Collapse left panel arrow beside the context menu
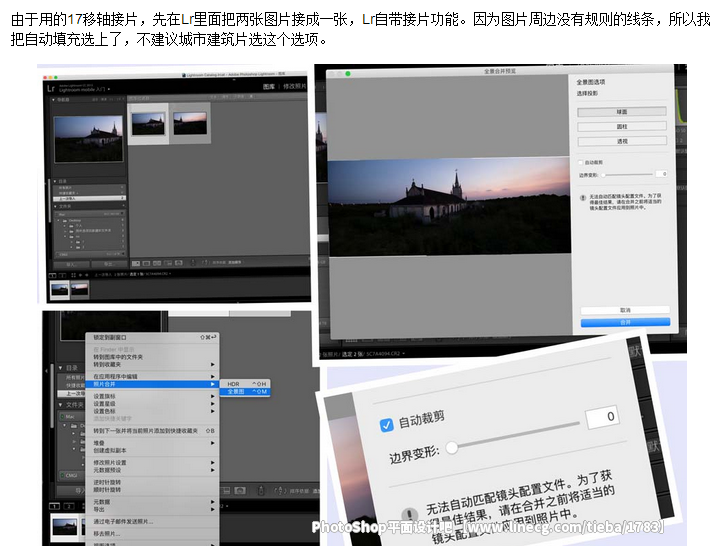 tap(46, 370)
